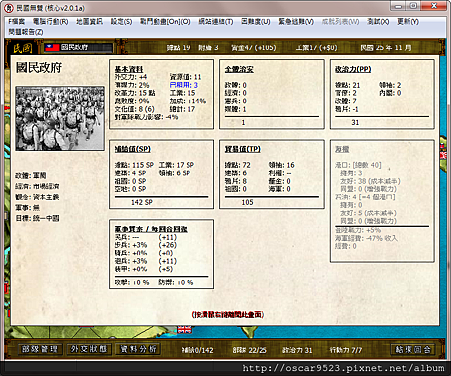451x376 pixels.
Task: Click the large 國民政府 heading
Action: pyautogui.click(x=39, y=68)
